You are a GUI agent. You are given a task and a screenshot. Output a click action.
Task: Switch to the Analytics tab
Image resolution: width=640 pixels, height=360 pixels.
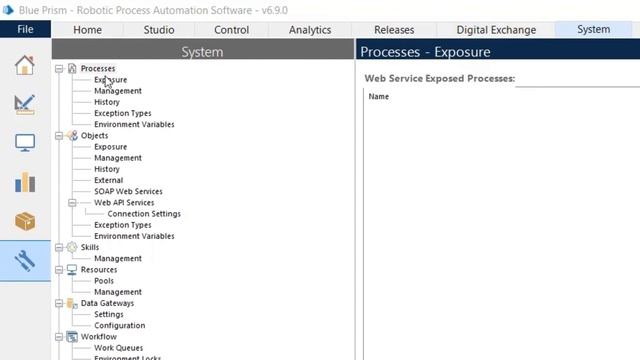click(x=310, y=30)
